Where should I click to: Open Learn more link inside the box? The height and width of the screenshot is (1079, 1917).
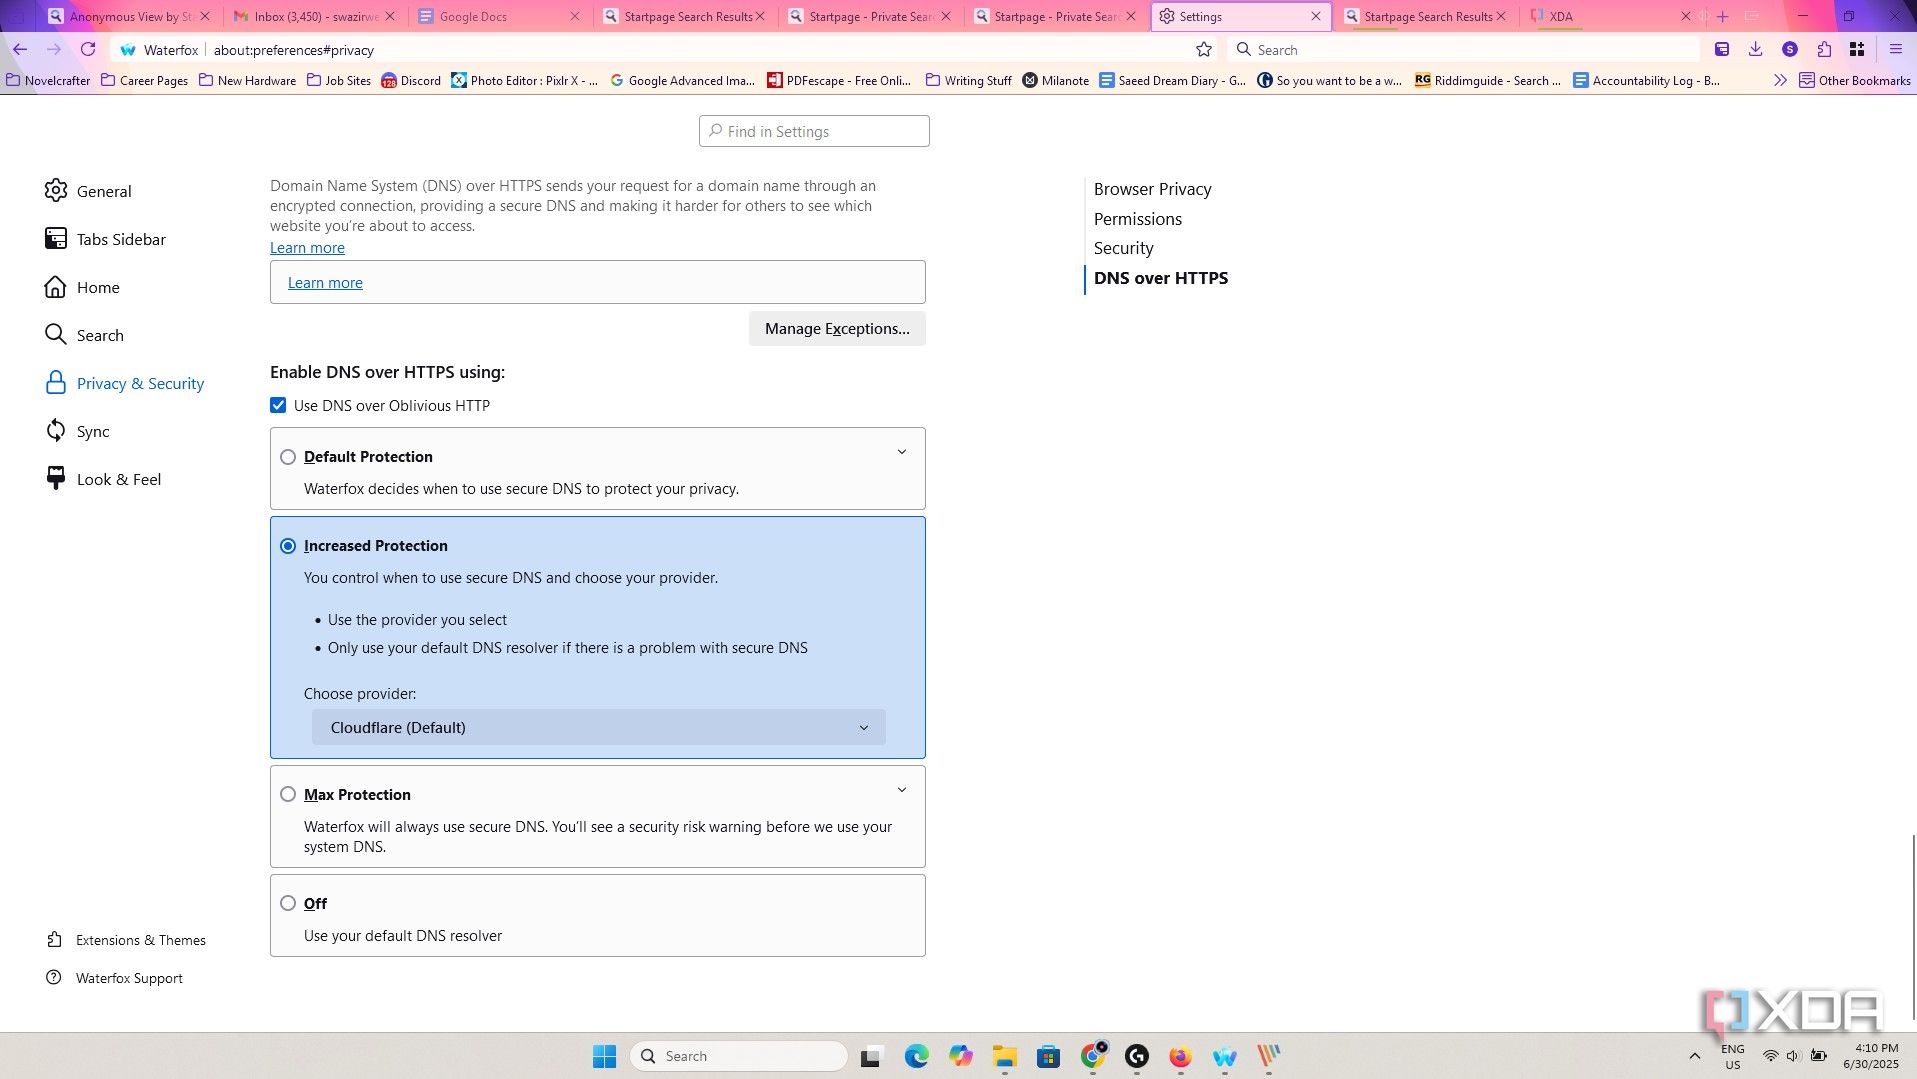(x=325, y=283)
